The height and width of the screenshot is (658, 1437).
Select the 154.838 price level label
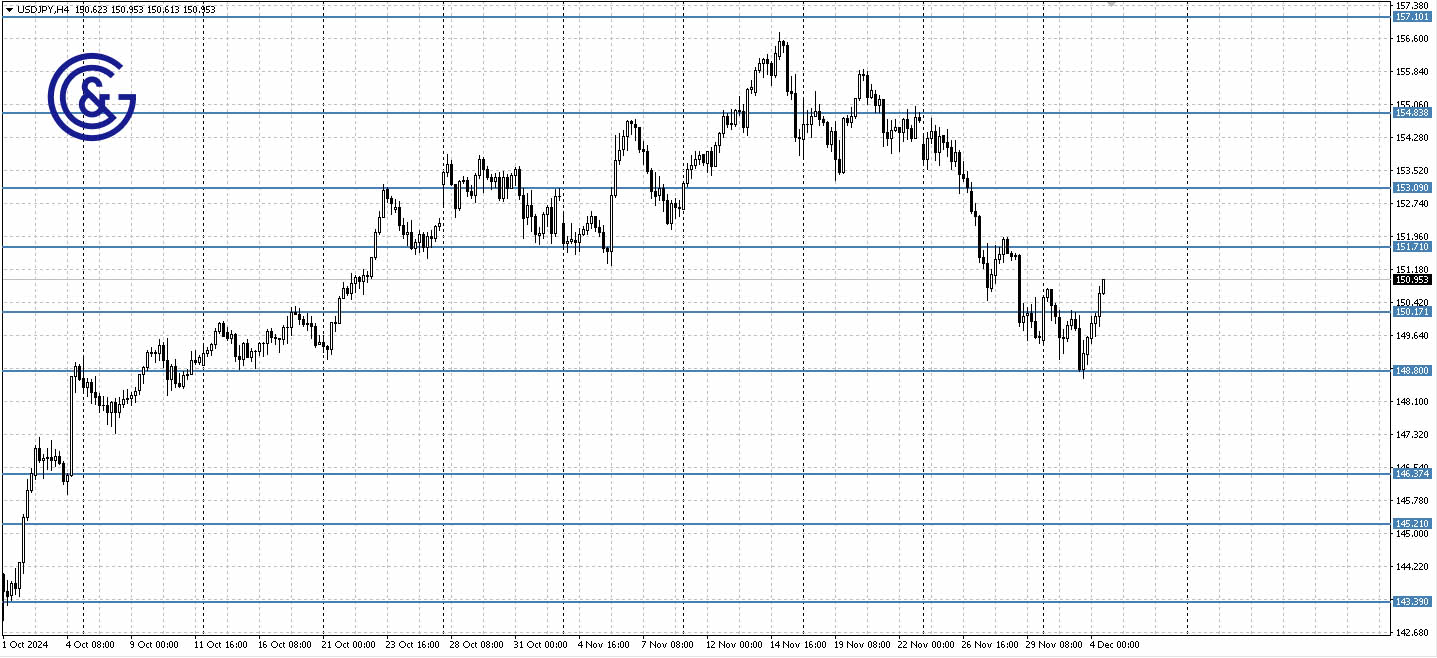click(1411, 113)
